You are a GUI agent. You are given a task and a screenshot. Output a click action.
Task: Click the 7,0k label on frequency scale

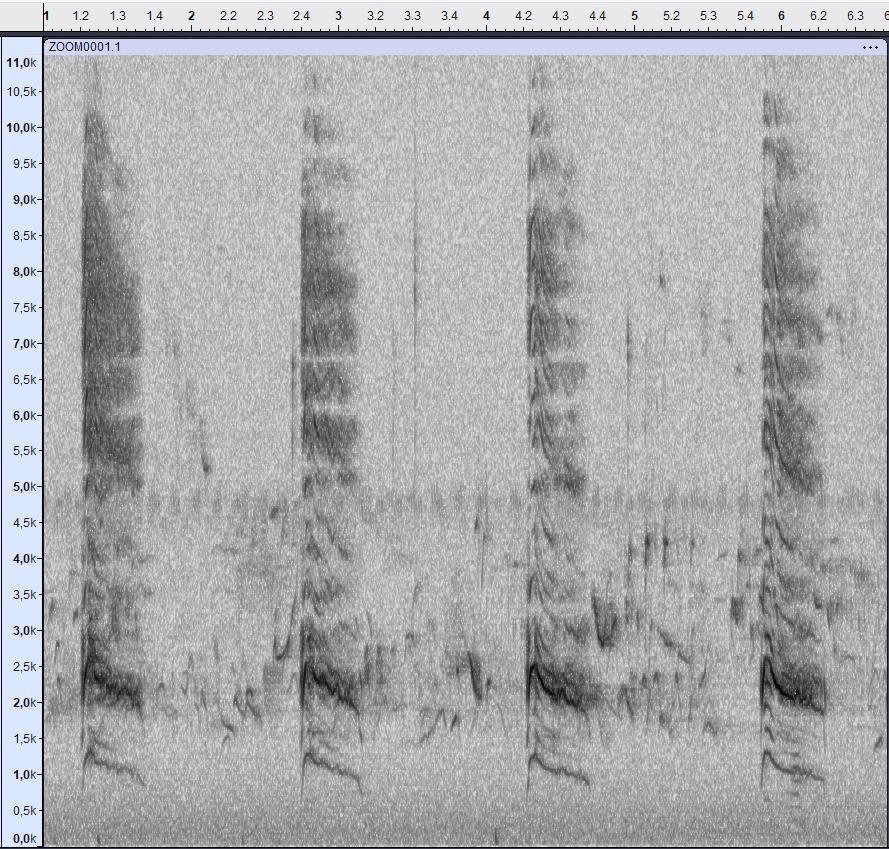(x=25, y=344)
